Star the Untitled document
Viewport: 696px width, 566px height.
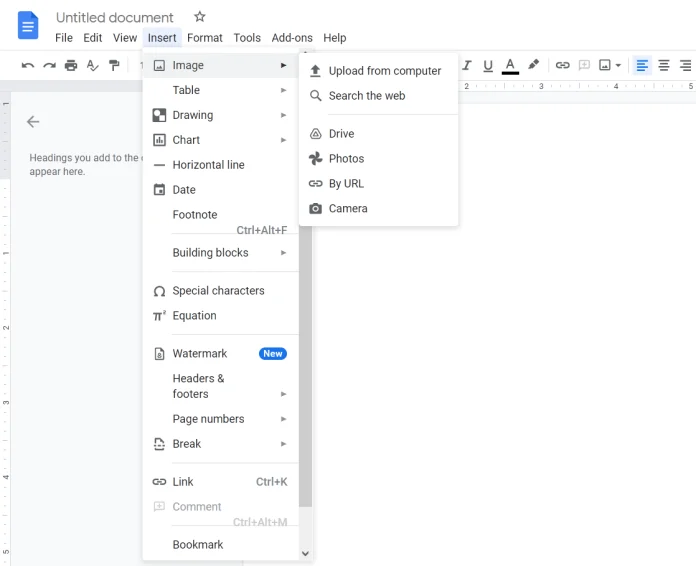pyautogui.click(x=200, y=17)
